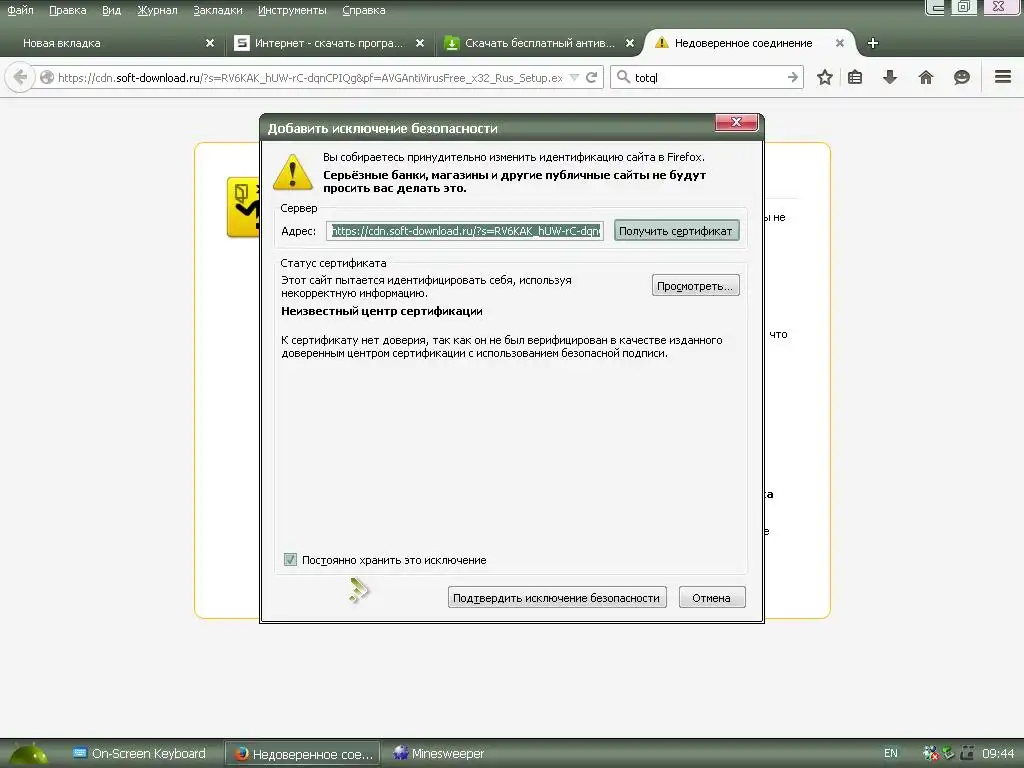1024x768 pixels.
Task: Click the Просмотреть... button
Action: [x=695, y=285]
